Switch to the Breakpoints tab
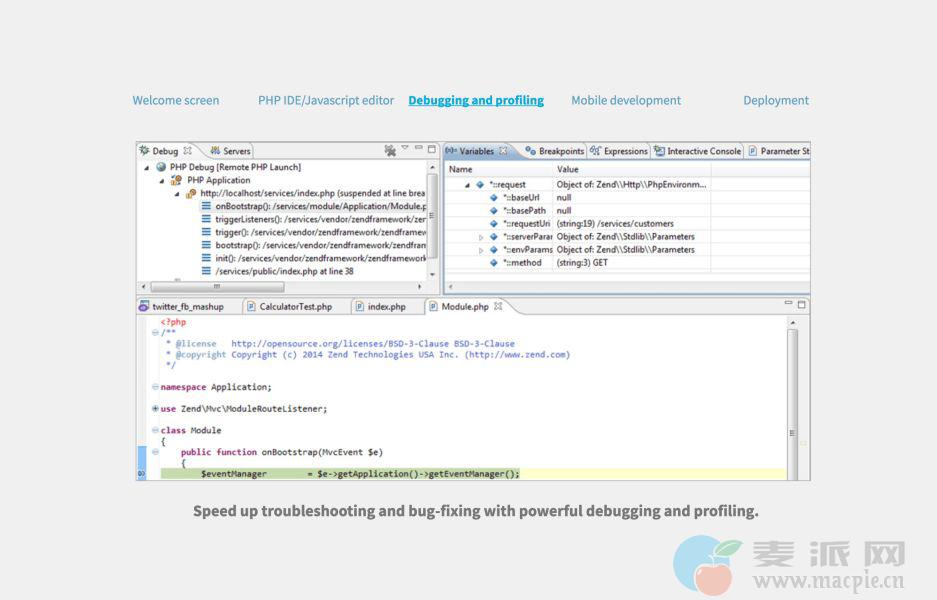This screenshot has width=937, height=600. (x=554, y=151)
